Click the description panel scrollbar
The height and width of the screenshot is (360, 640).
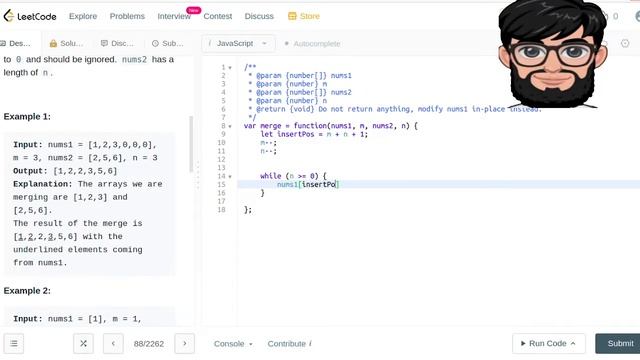(x=191, y=144)
